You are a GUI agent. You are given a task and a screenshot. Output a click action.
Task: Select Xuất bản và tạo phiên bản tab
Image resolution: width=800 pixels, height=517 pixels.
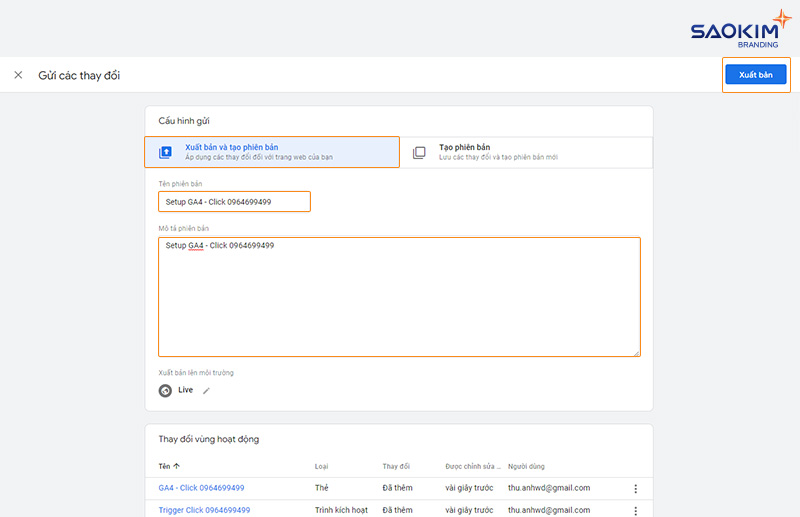click(x=272, y=152)
